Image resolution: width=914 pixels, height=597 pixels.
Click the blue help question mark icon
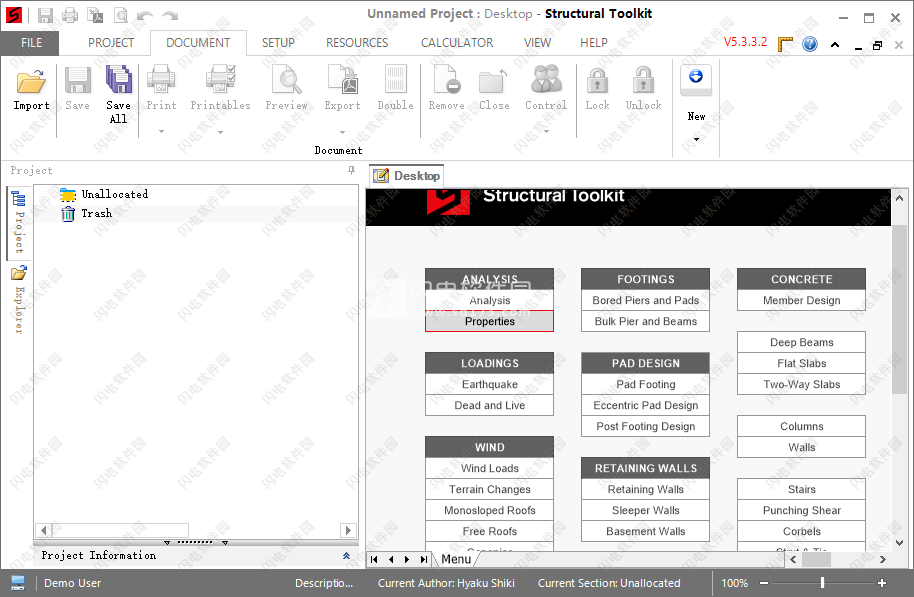click(810, 44)
